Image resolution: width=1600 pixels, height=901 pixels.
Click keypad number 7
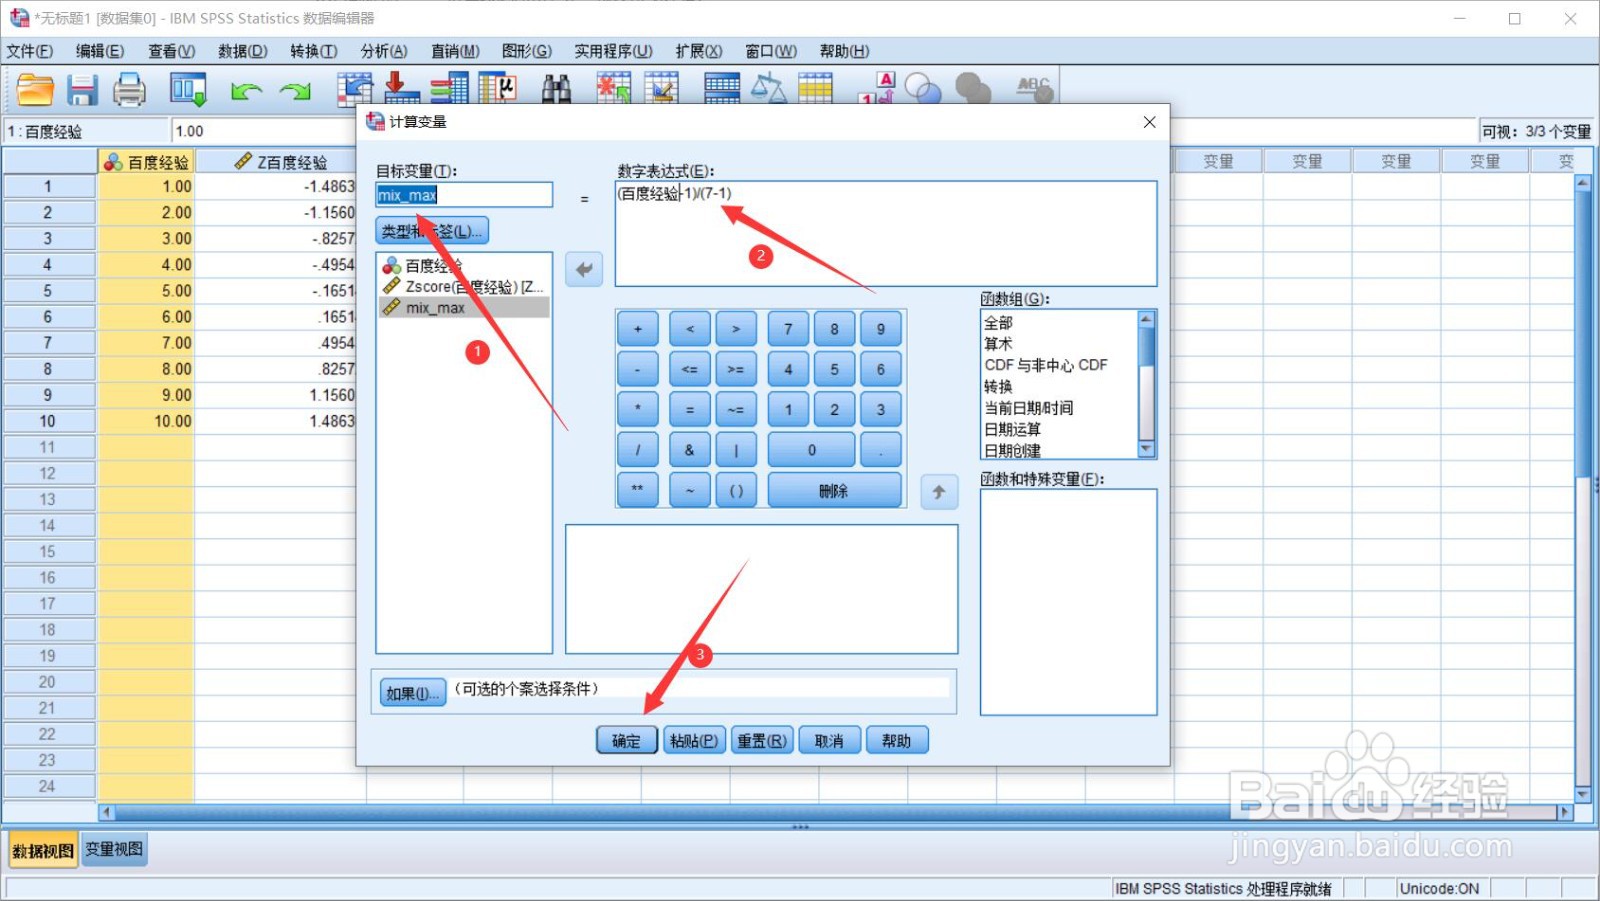788,329
